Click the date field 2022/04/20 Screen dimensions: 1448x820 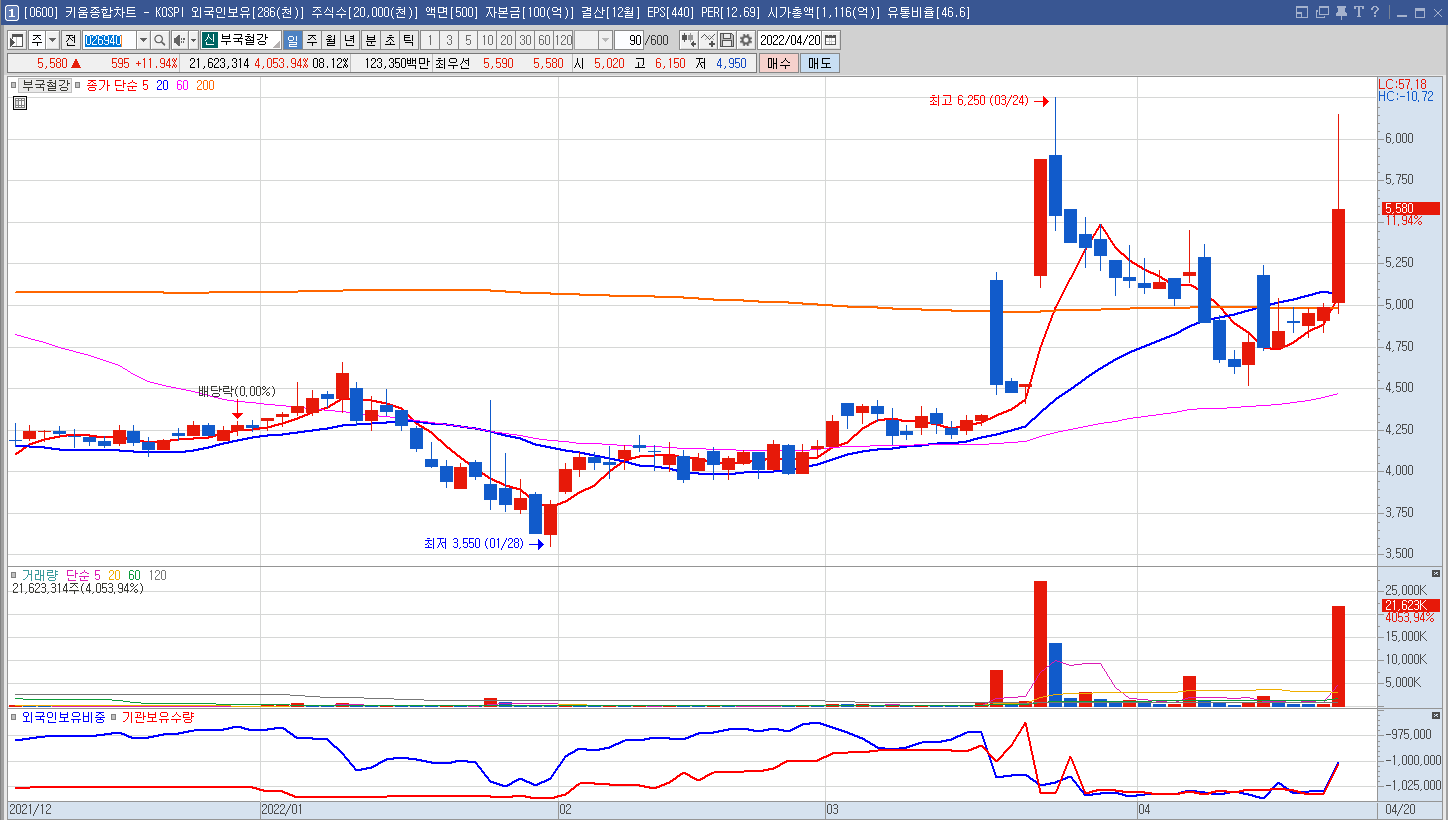pos(790,40)
